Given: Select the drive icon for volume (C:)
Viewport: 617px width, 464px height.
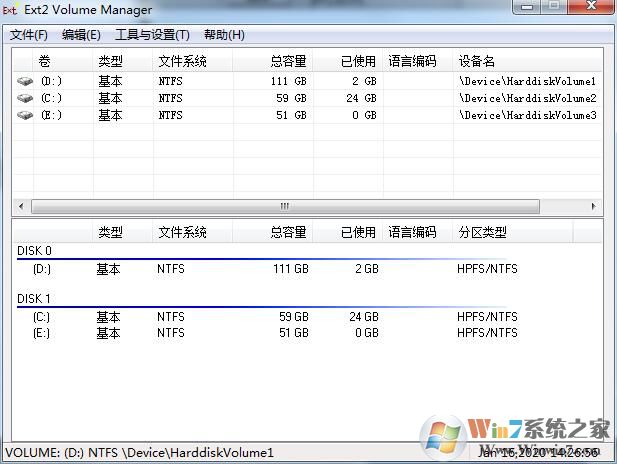Looking at the screenshot, I should click(x=25, y=98).
